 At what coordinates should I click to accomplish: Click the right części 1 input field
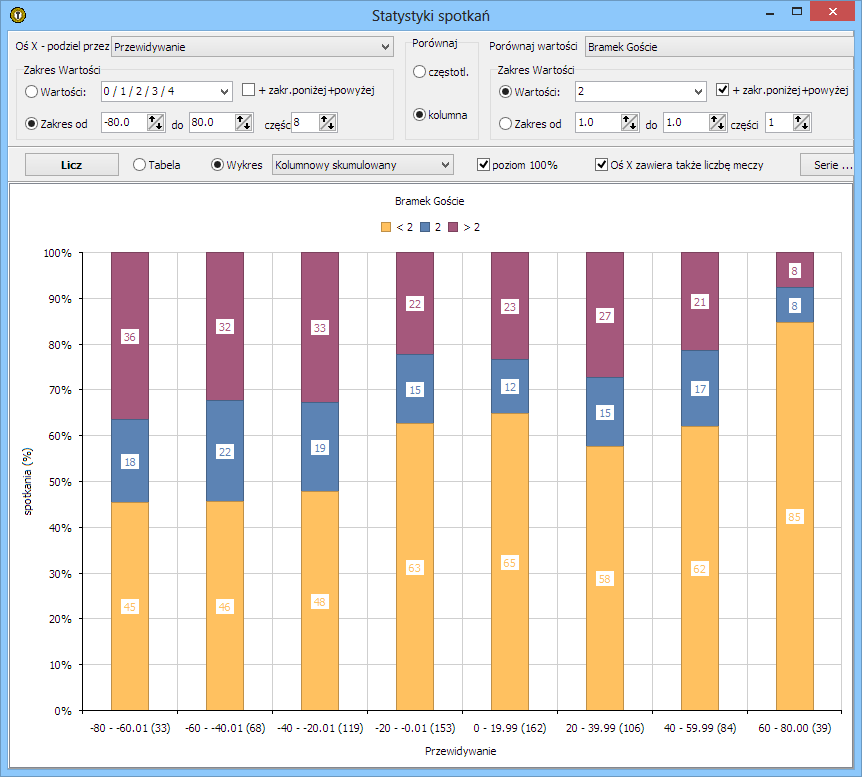pos(779,123)
